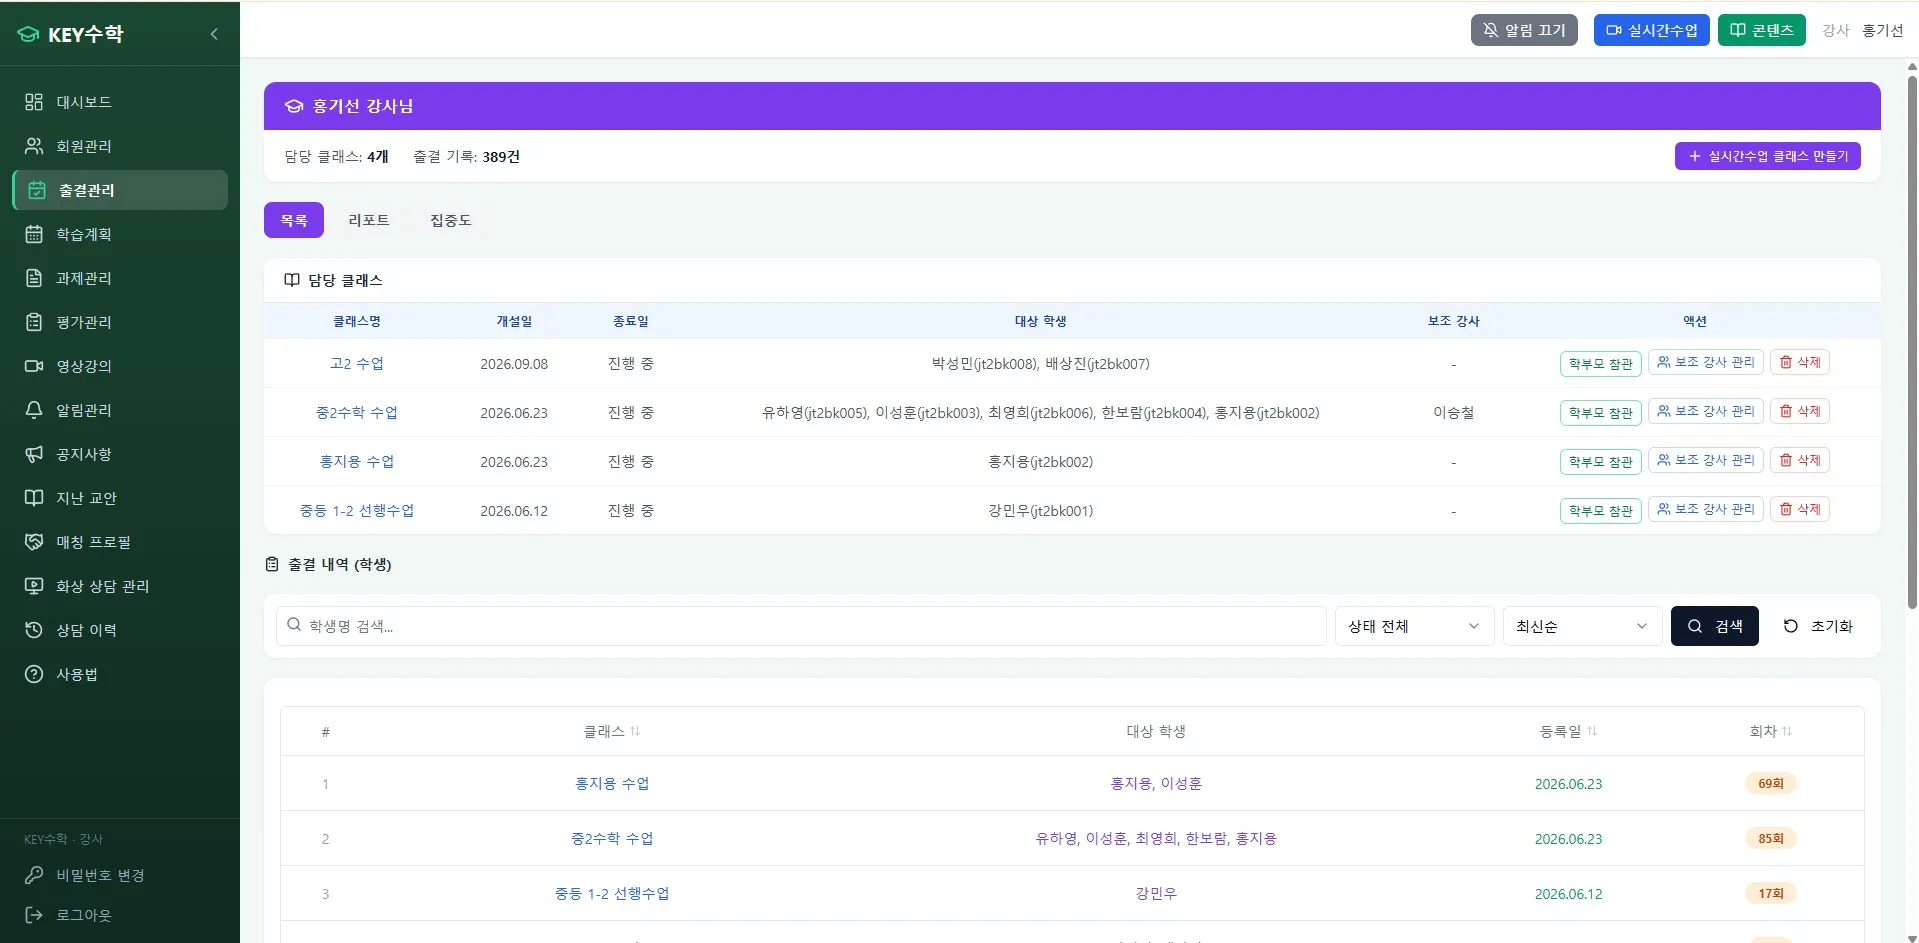Click the 69회 badge
Screen dimensions: 1919x943
click(1771, 783)
